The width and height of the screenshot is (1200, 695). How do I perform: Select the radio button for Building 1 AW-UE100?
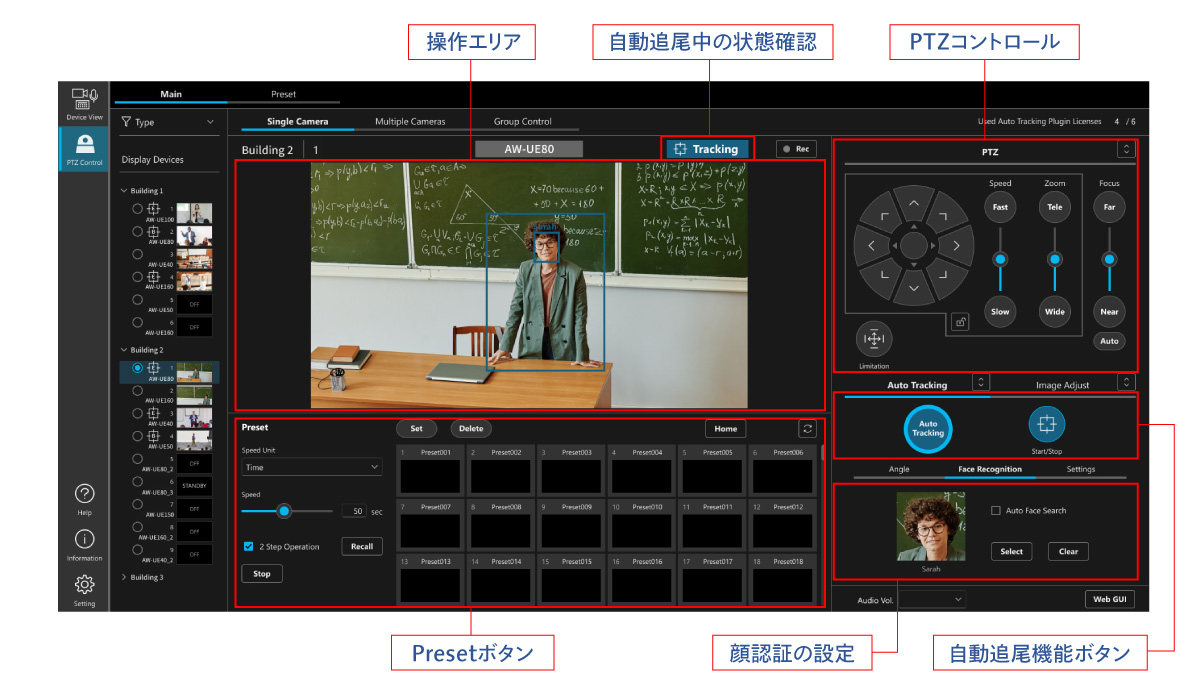[138, 209]
